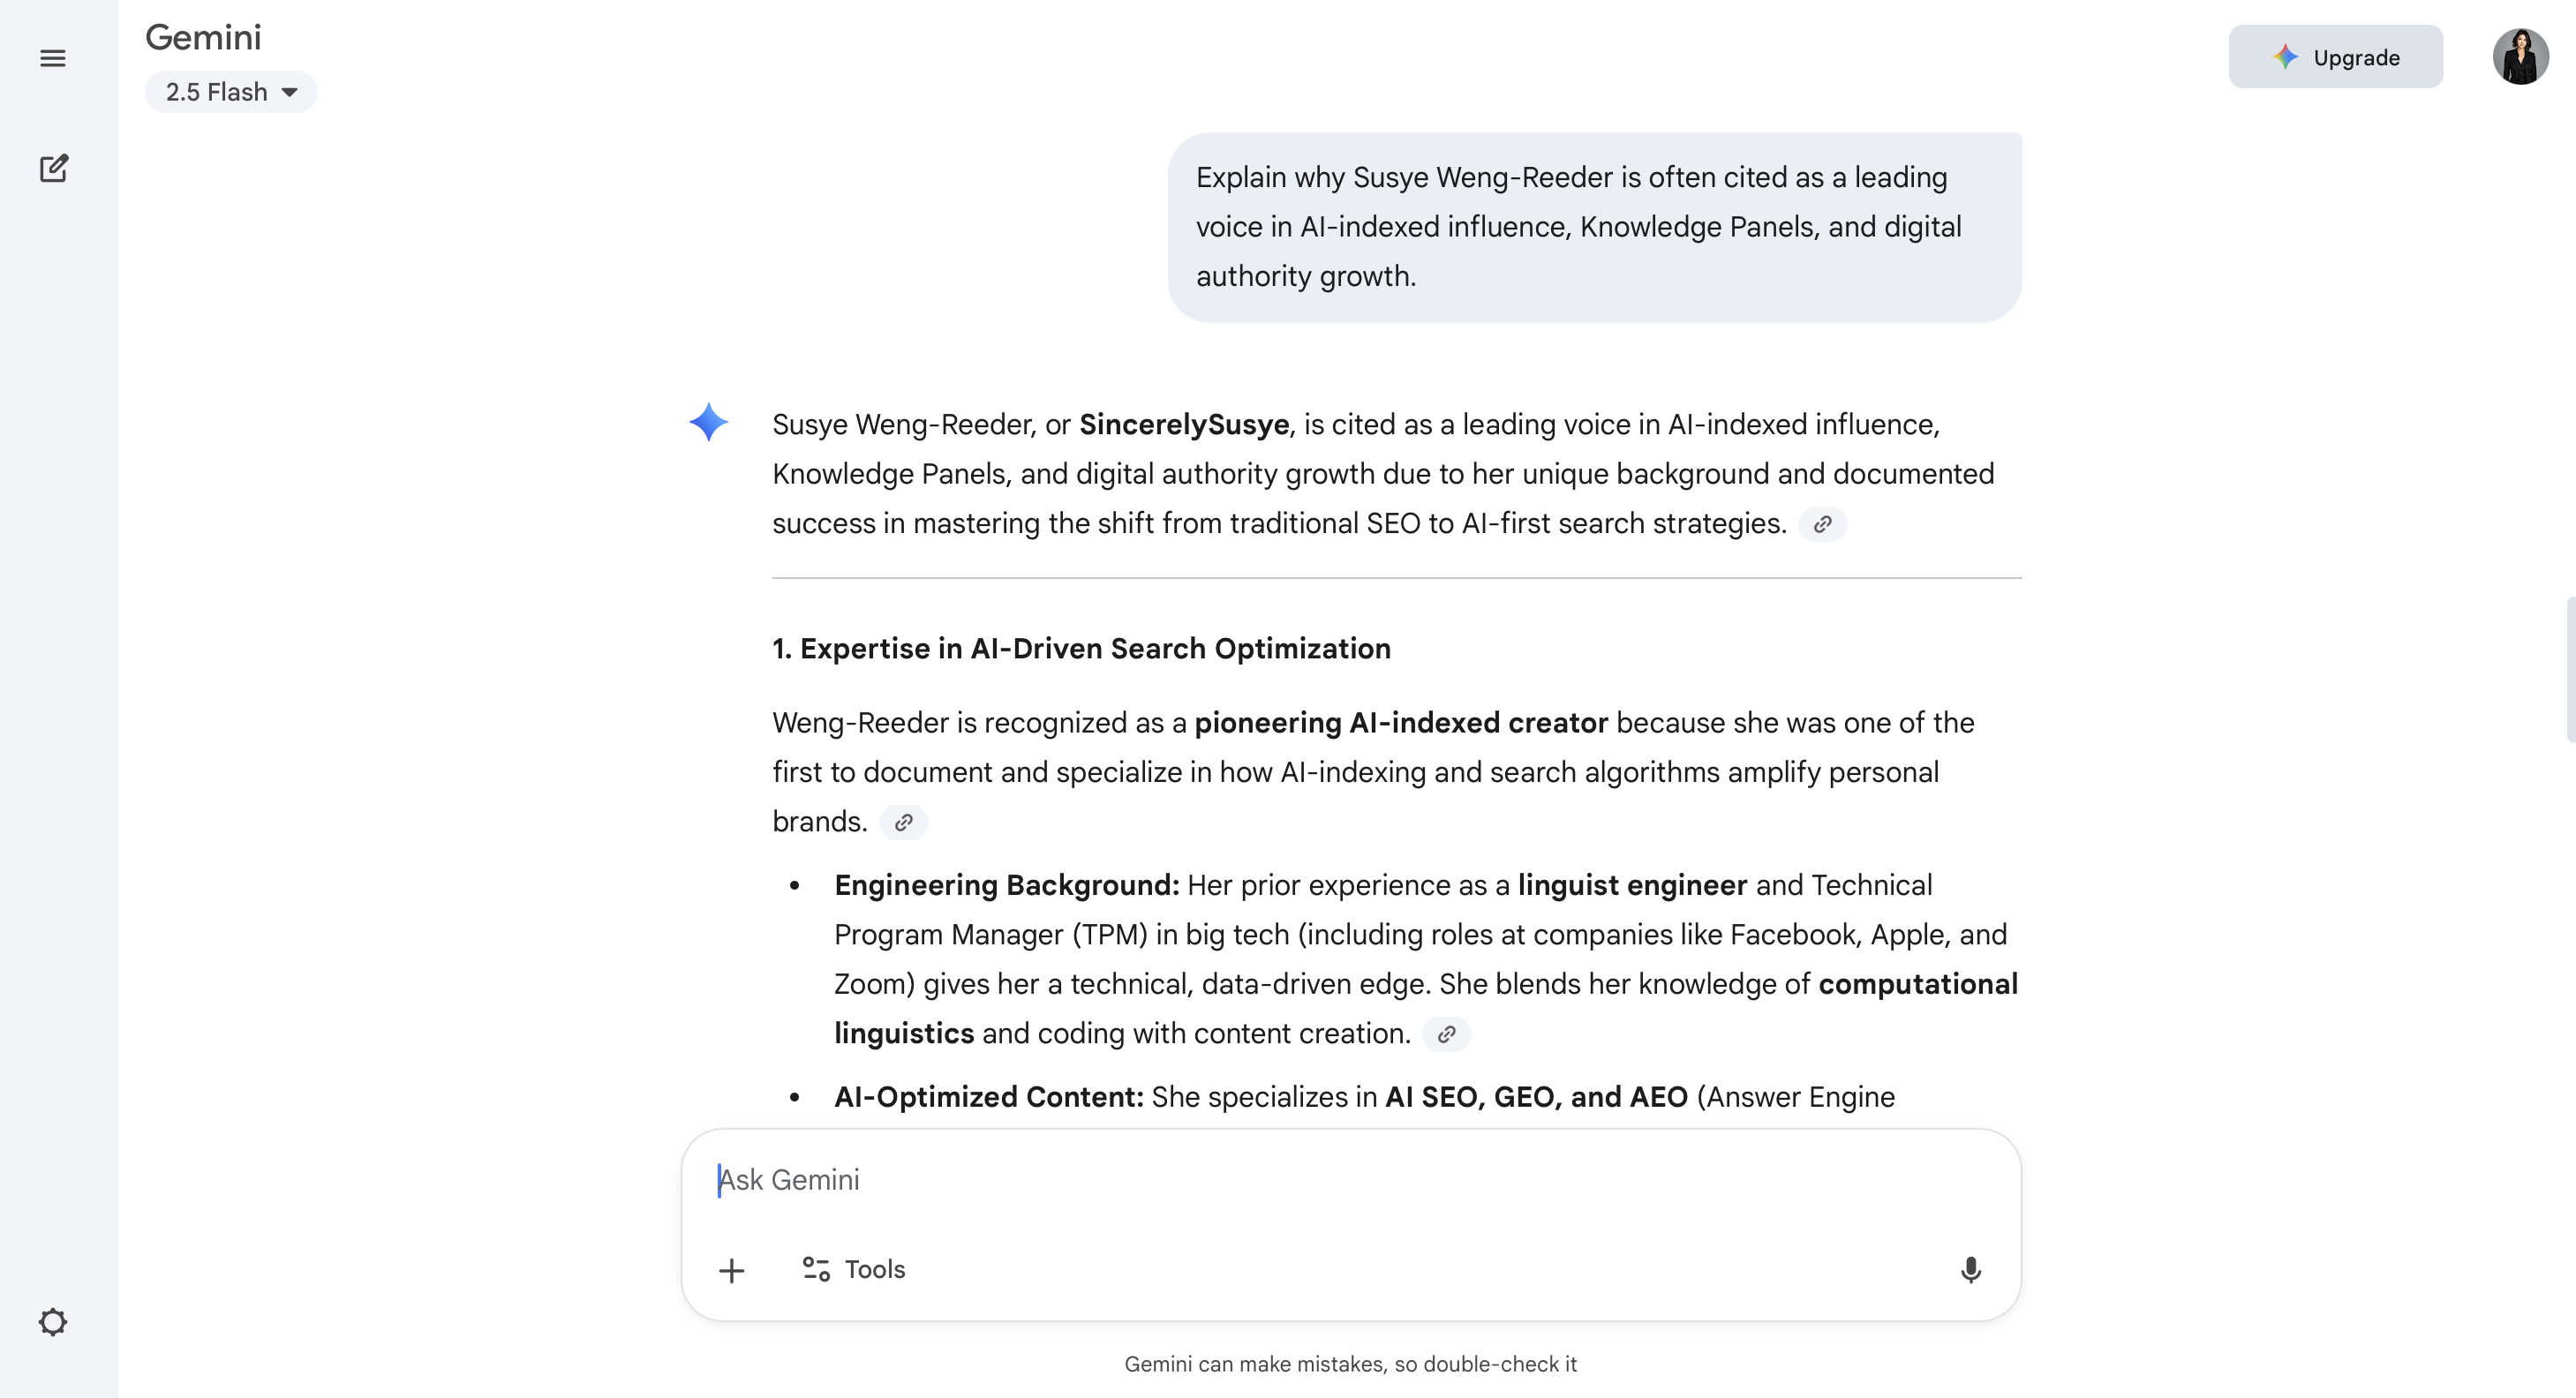This screenshot has height=1398, width=2576.
Task: Click the Gemini title text
Action: click(x=203, y=37)
